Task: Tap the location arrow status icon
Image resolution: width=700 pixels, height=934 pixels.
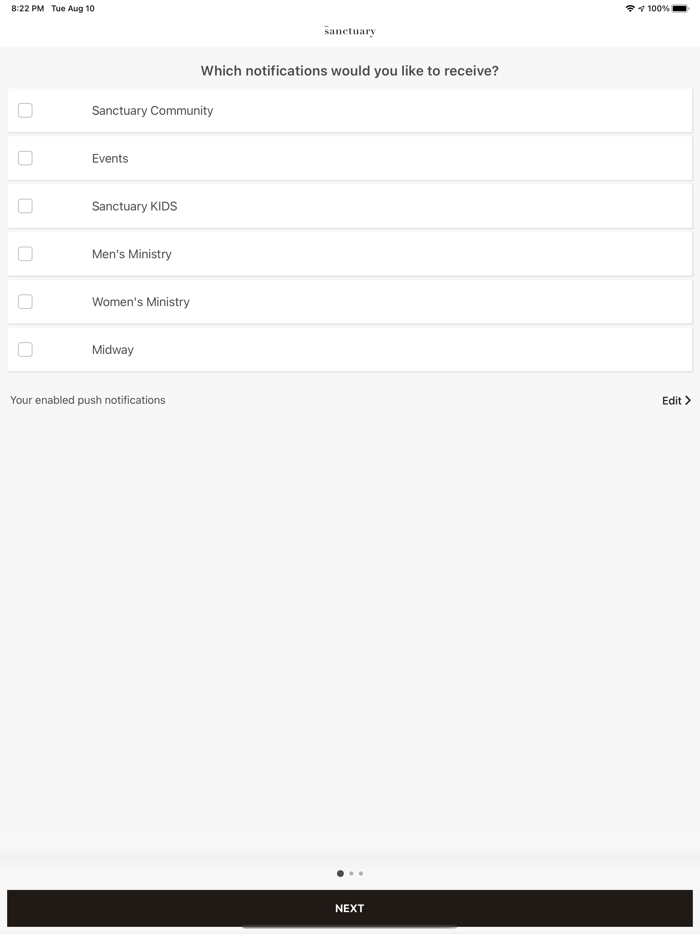Action: pos(641,8)
